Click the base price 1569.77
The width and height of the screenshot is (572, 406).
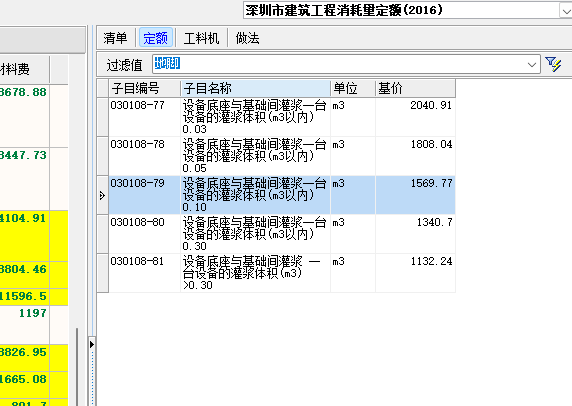tap(431, 183)
